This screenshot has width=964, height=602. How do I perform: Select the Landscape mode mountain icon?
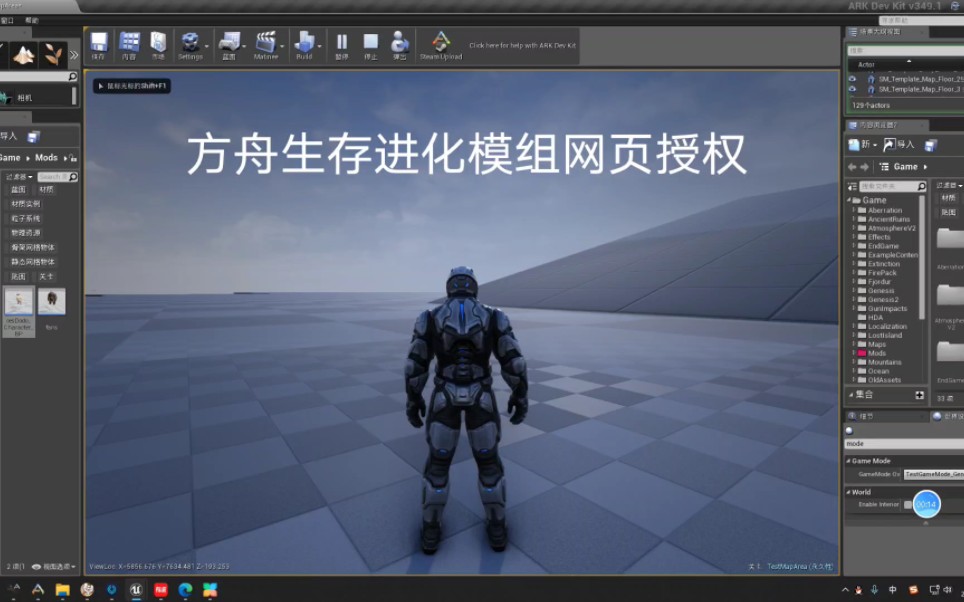(24, 55)
